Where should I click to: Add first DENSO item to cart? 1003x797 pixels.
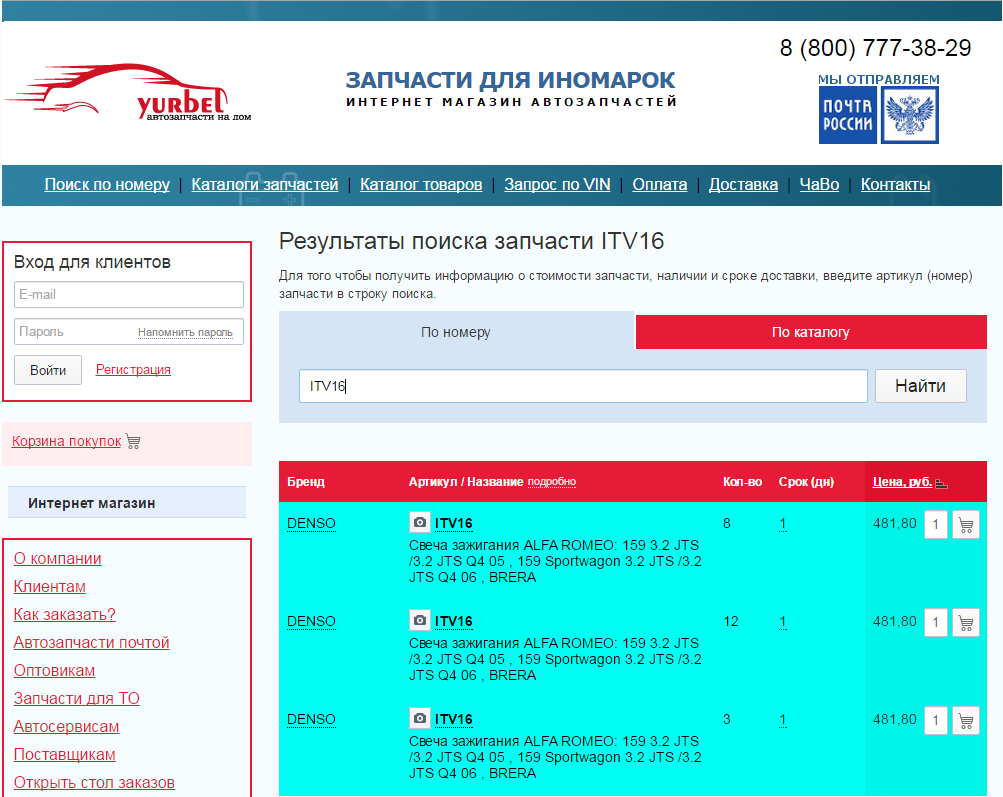point(965,524)
